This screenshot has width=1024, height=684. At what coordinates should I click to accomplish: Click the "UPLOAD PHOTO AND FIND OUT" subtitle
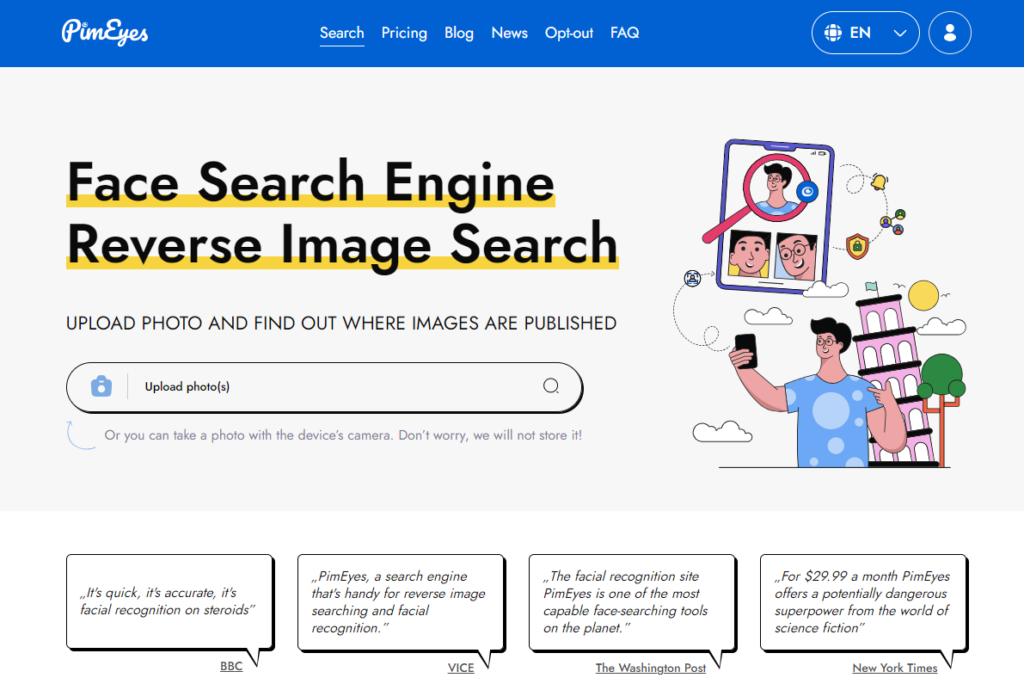coord(342,323)
